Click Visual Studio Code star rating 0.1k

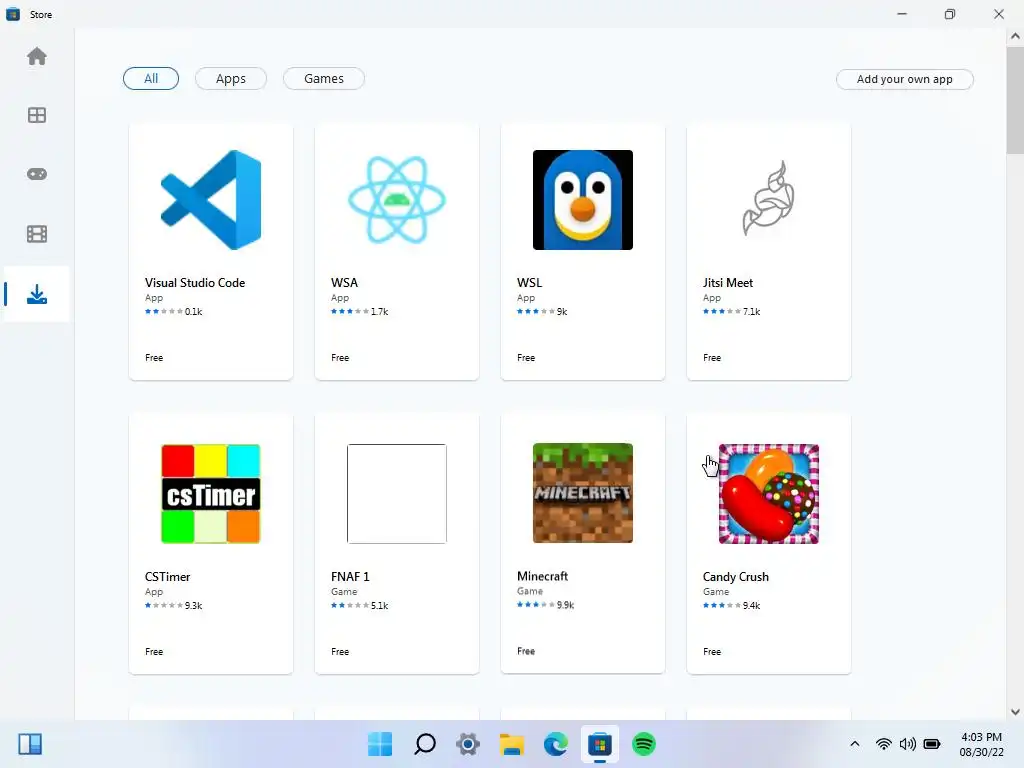point(174,312)
